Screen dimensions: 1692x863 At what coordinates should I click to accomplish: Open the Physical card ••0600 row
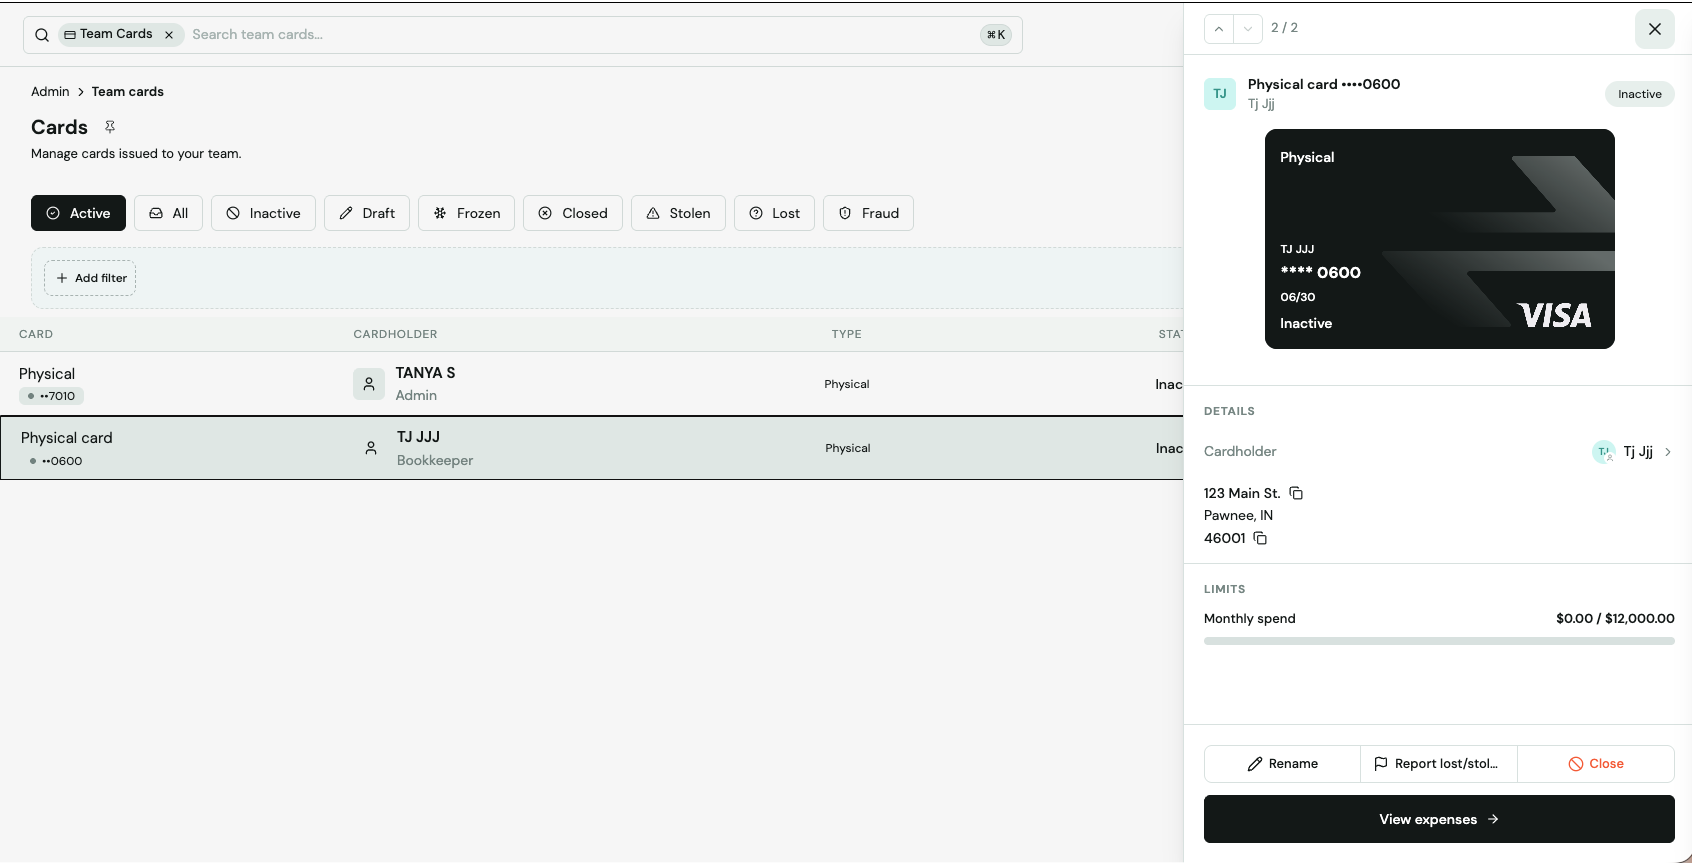click(x=592, y=448)
